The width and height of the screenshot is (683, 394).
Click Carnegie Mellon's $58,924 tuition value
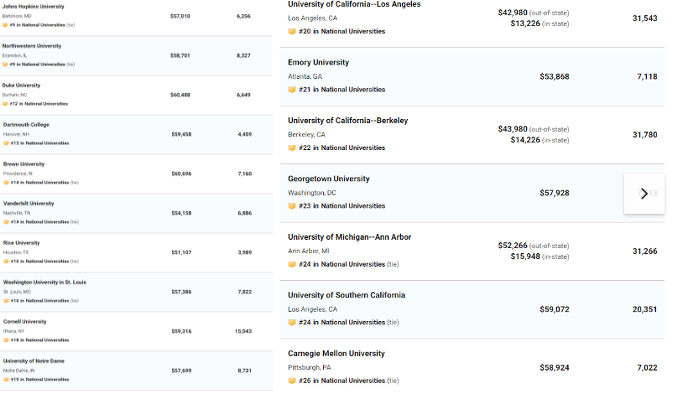555,368
